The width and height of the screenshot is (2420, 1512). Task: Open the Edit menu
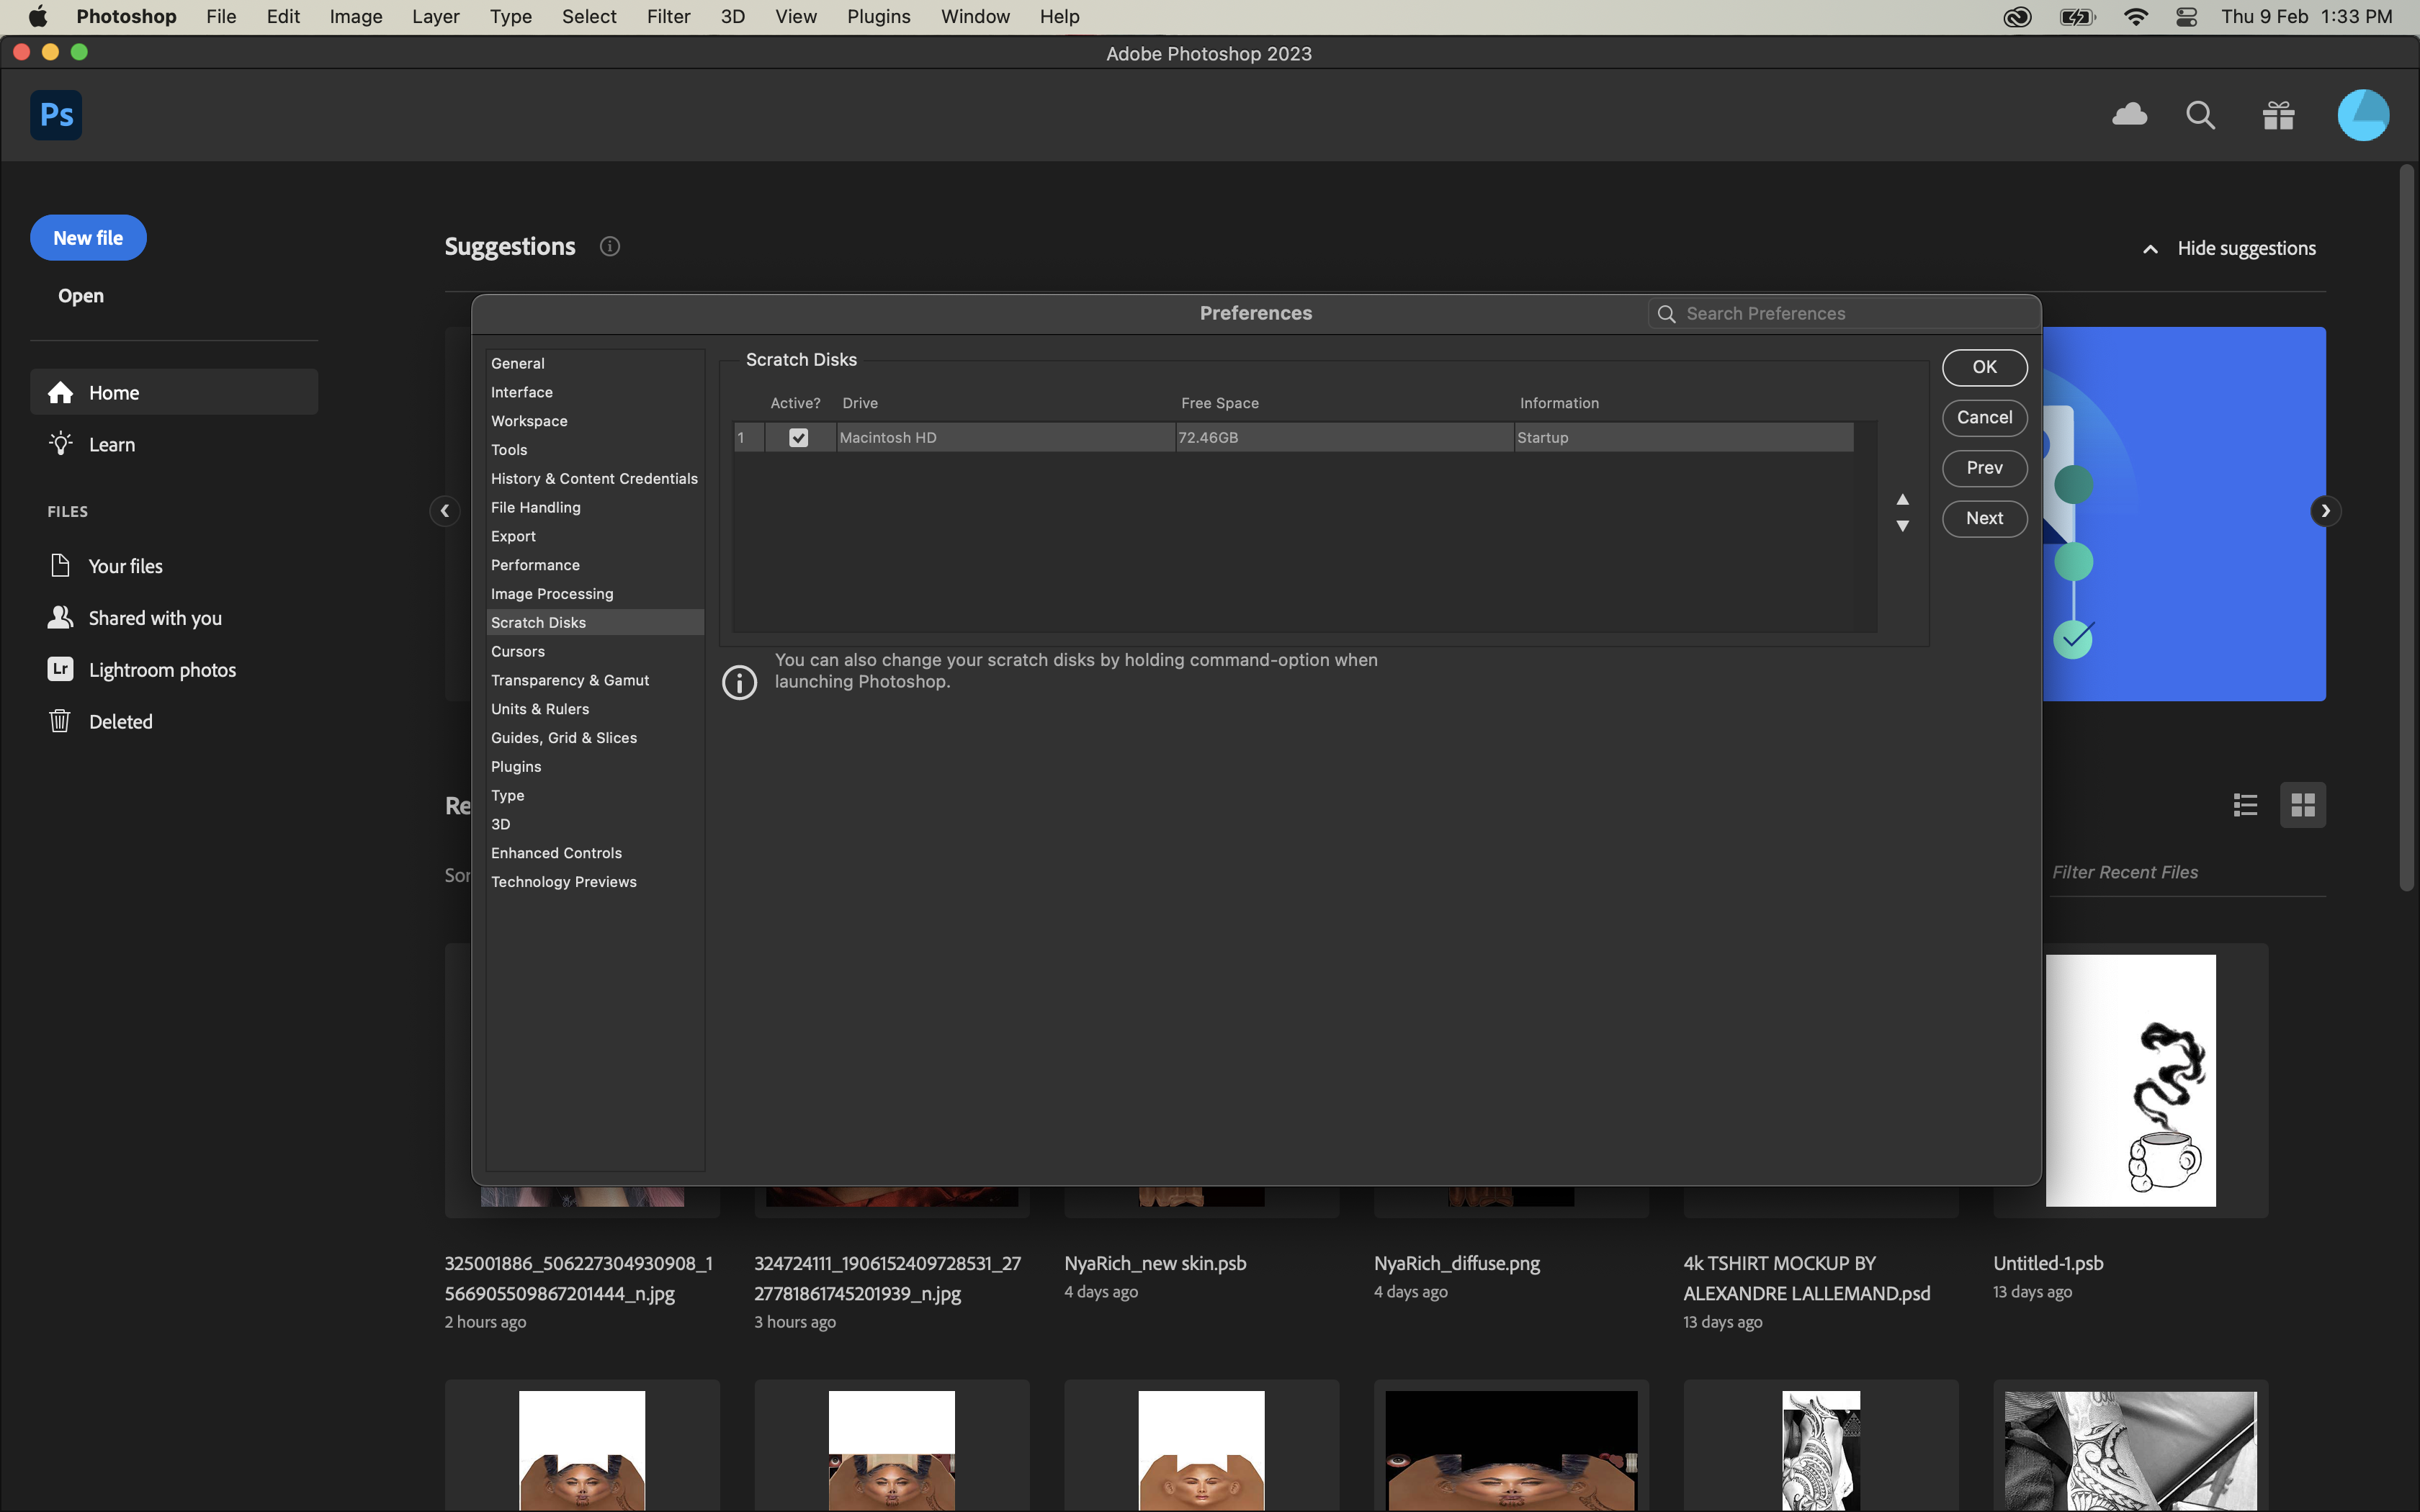[283, 16]
